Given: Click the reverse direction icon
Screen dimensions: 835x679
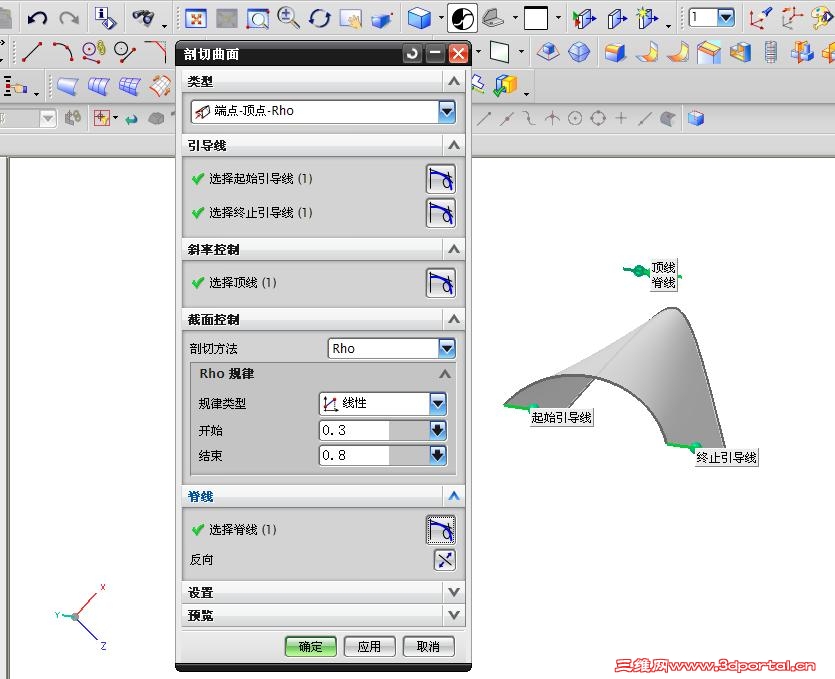Looking at the screenshot, I should click(445, 560).
